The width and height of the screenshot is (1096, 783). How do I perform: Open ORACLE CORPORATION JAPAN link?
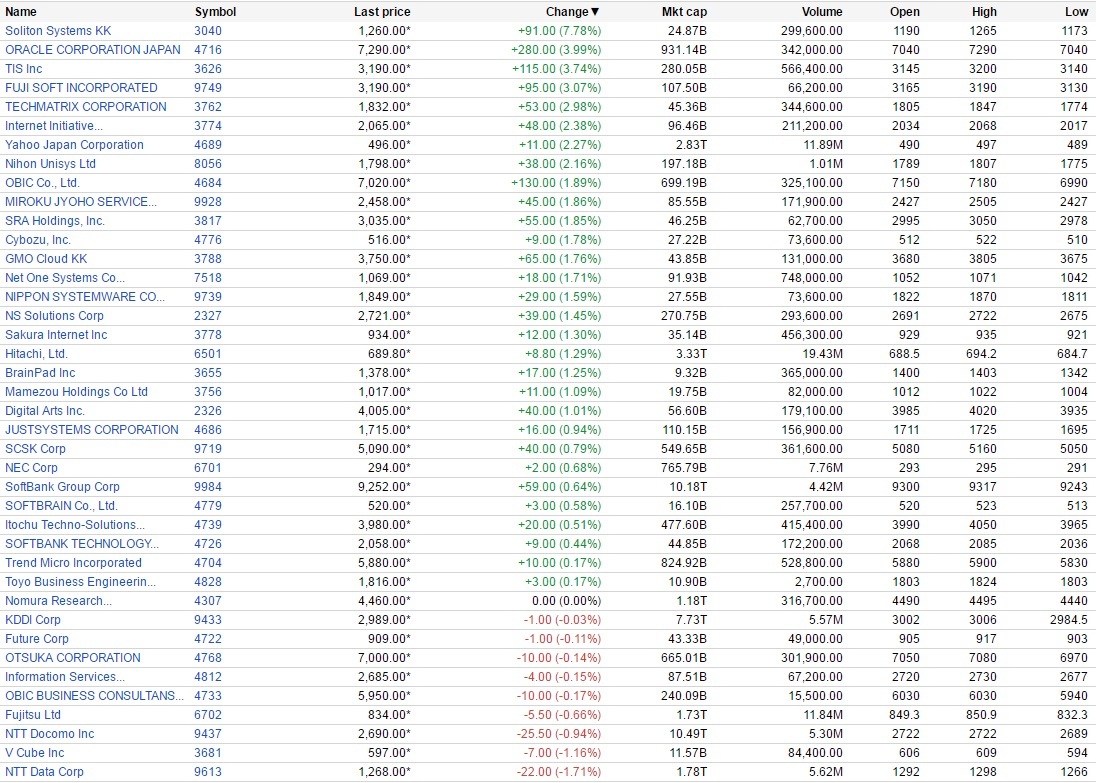(93, 50)
